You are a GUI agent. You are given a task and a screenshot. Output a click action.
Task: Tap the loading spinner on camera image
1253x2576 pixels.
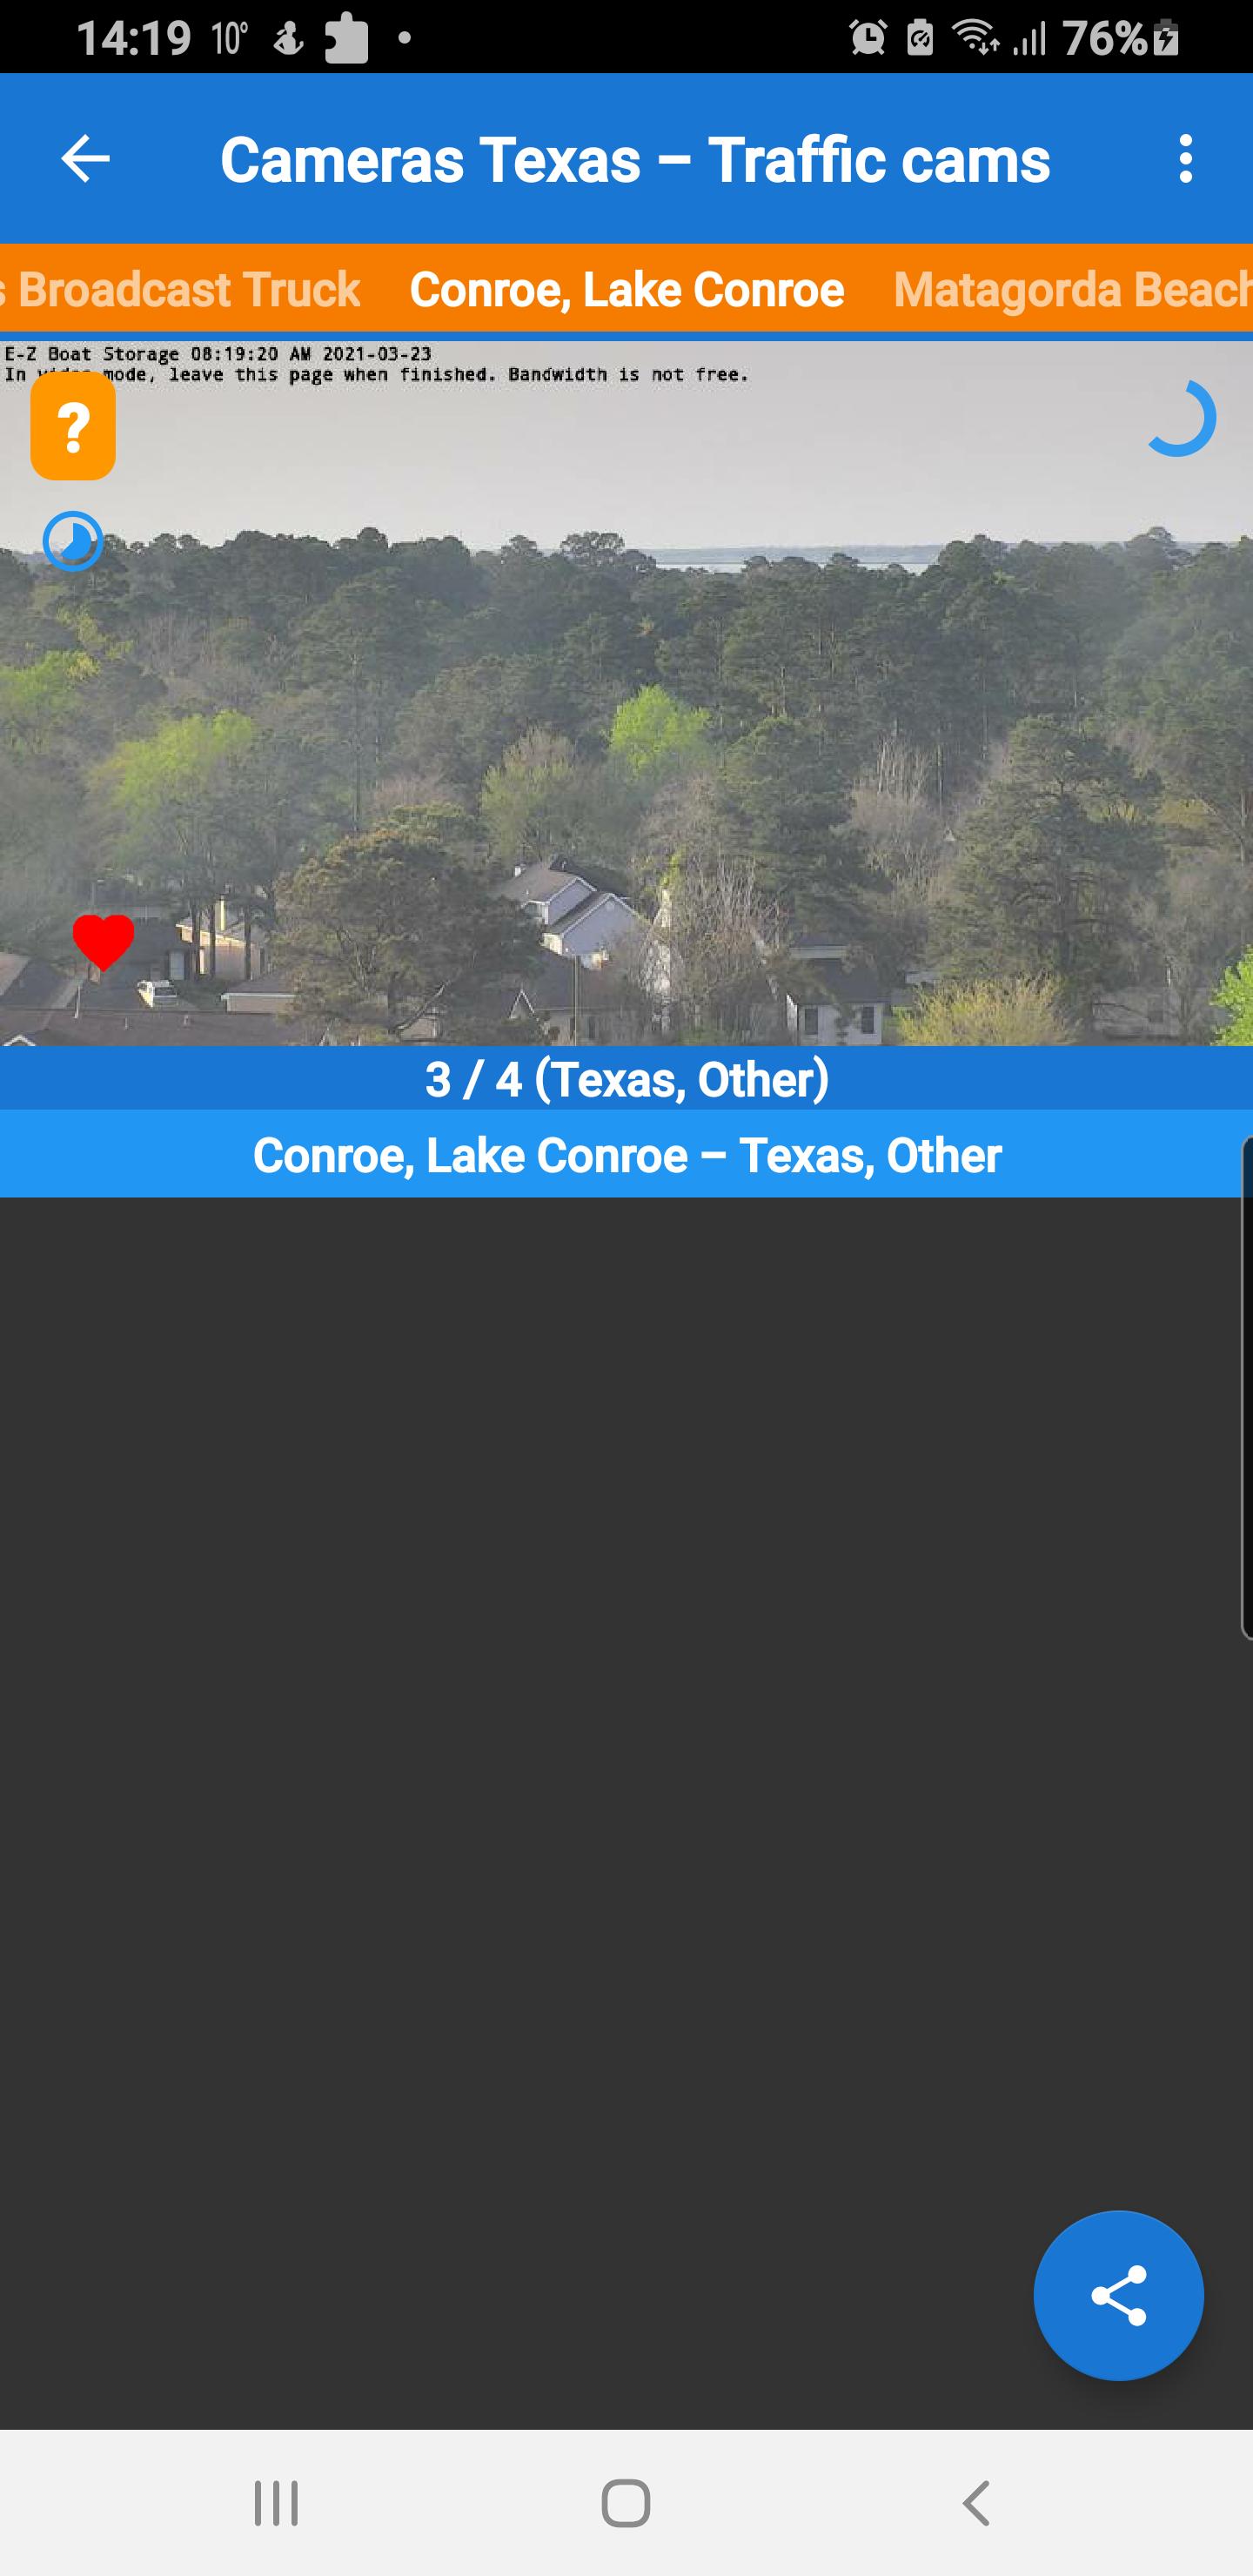[x=1180, y=418]
